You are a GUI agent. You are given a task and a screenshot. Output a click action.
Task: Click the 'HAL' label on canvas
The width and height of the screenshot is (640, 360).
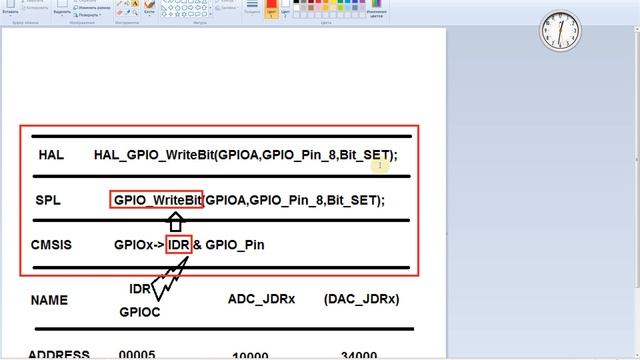point(51,155)
